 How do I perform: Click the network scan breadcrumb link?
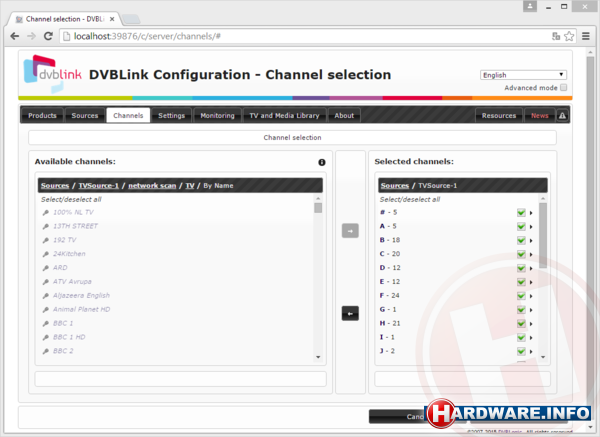click(x=152, y=186)
